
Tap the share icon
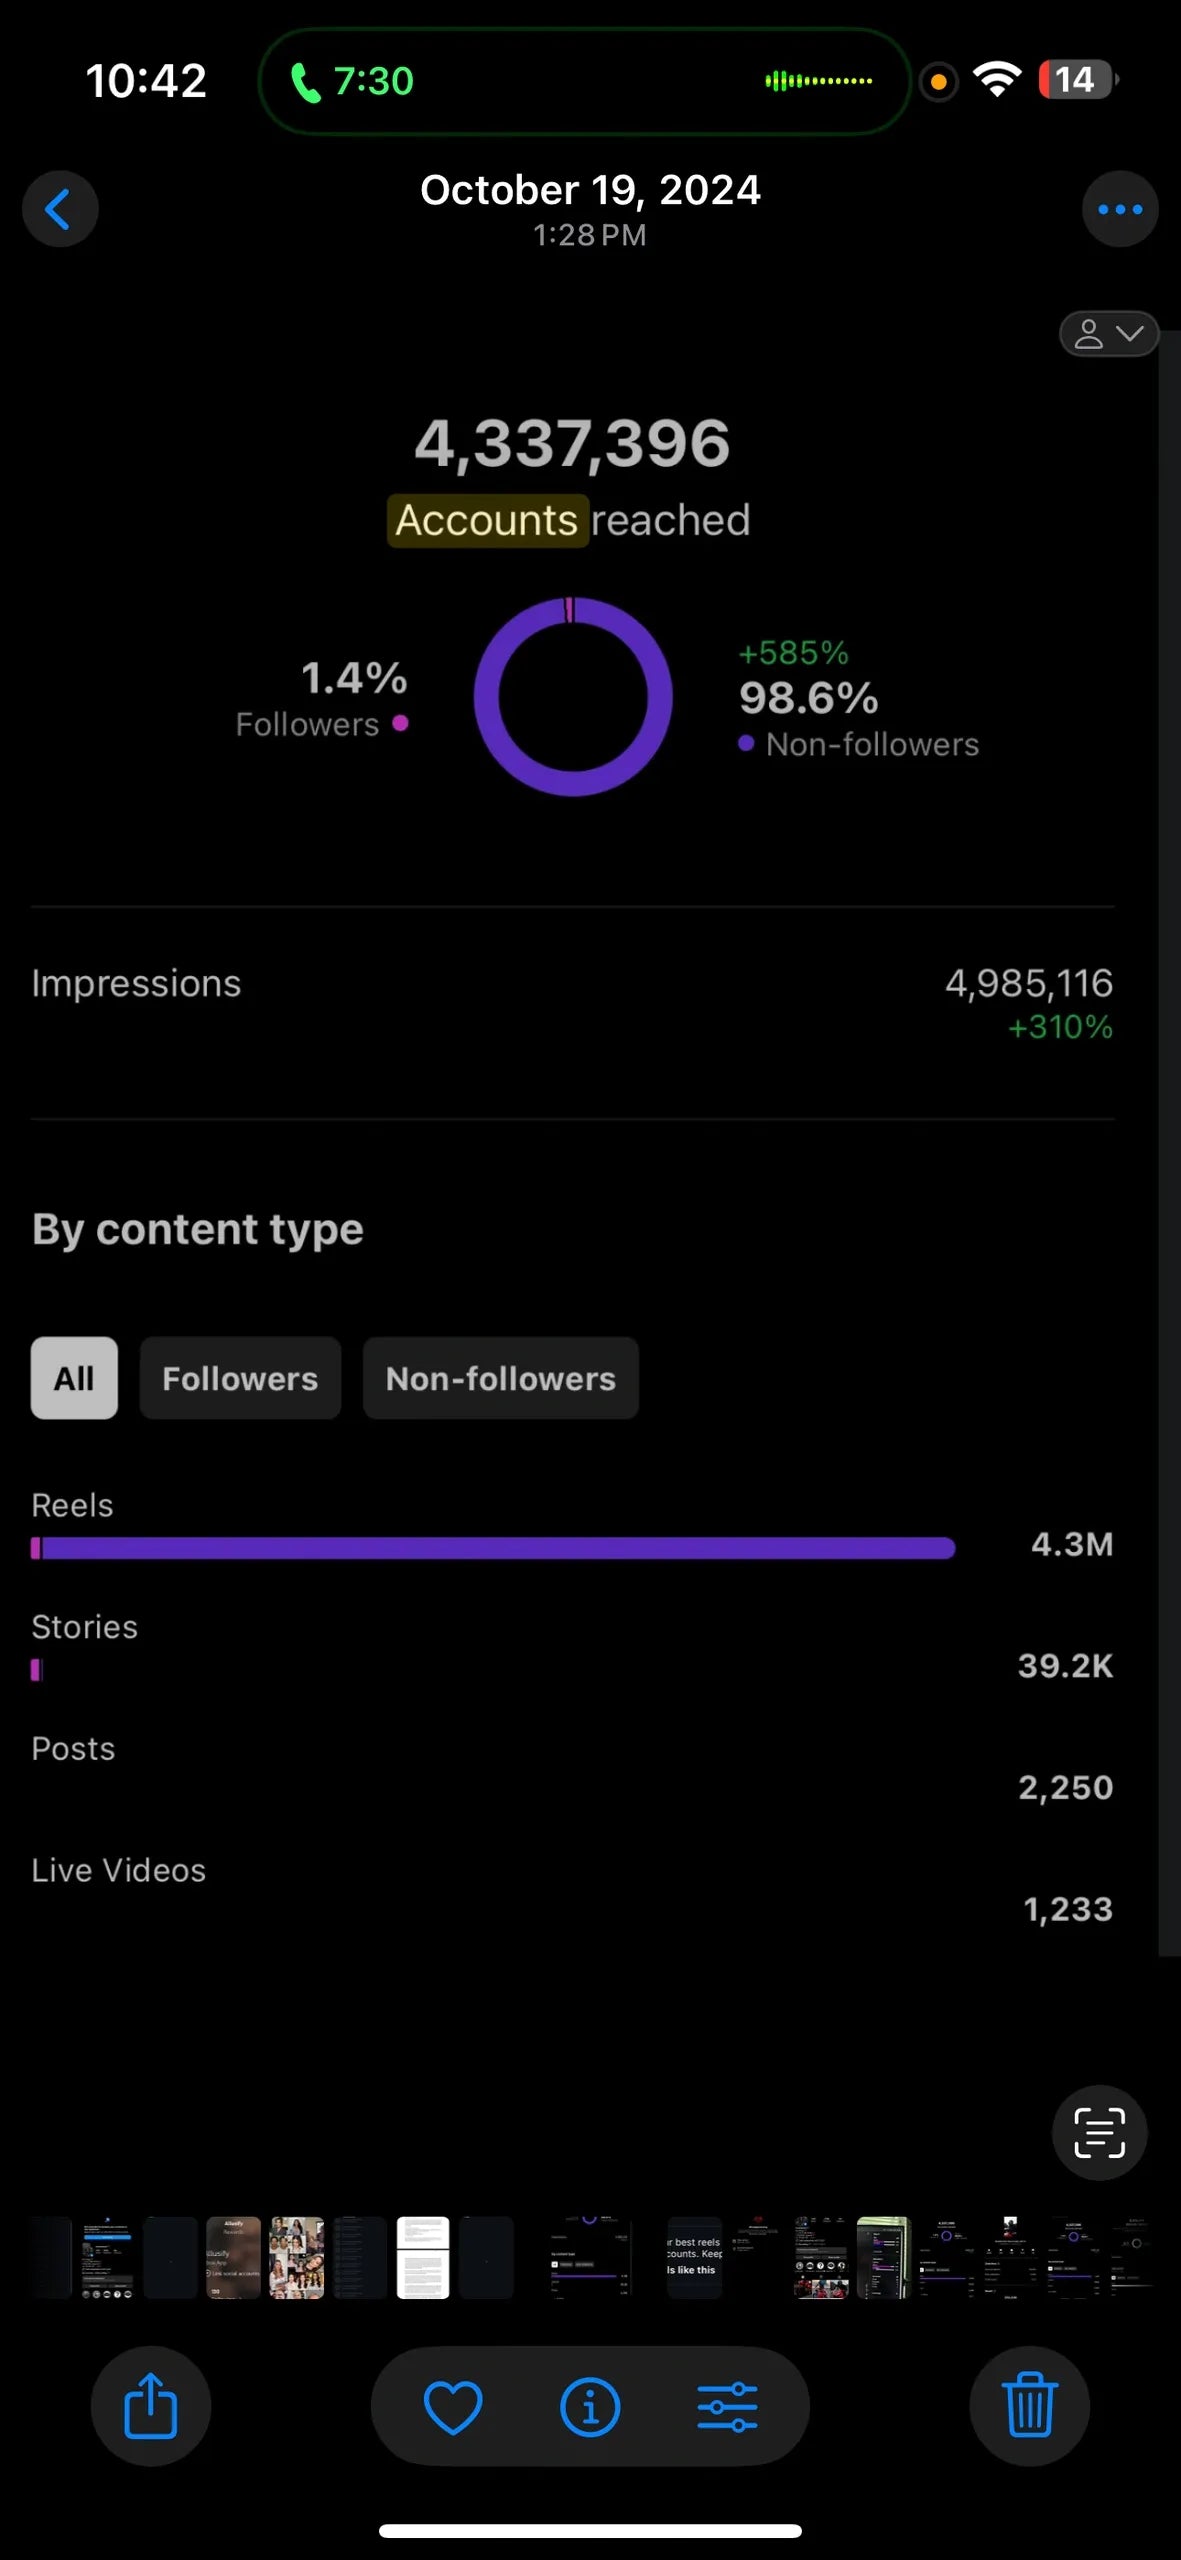pyautogui.click(x=150, y=2406)
